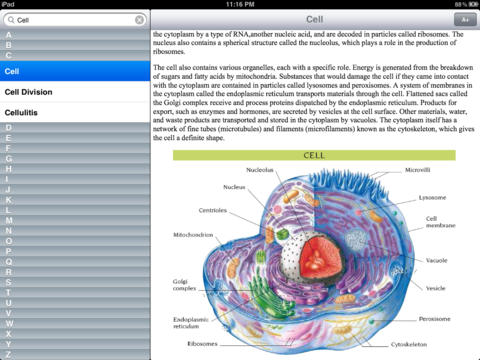Tap the battery indicator in status bar
Screen dimensions: 480x360
pyautogui.click(x=473, y=4)
